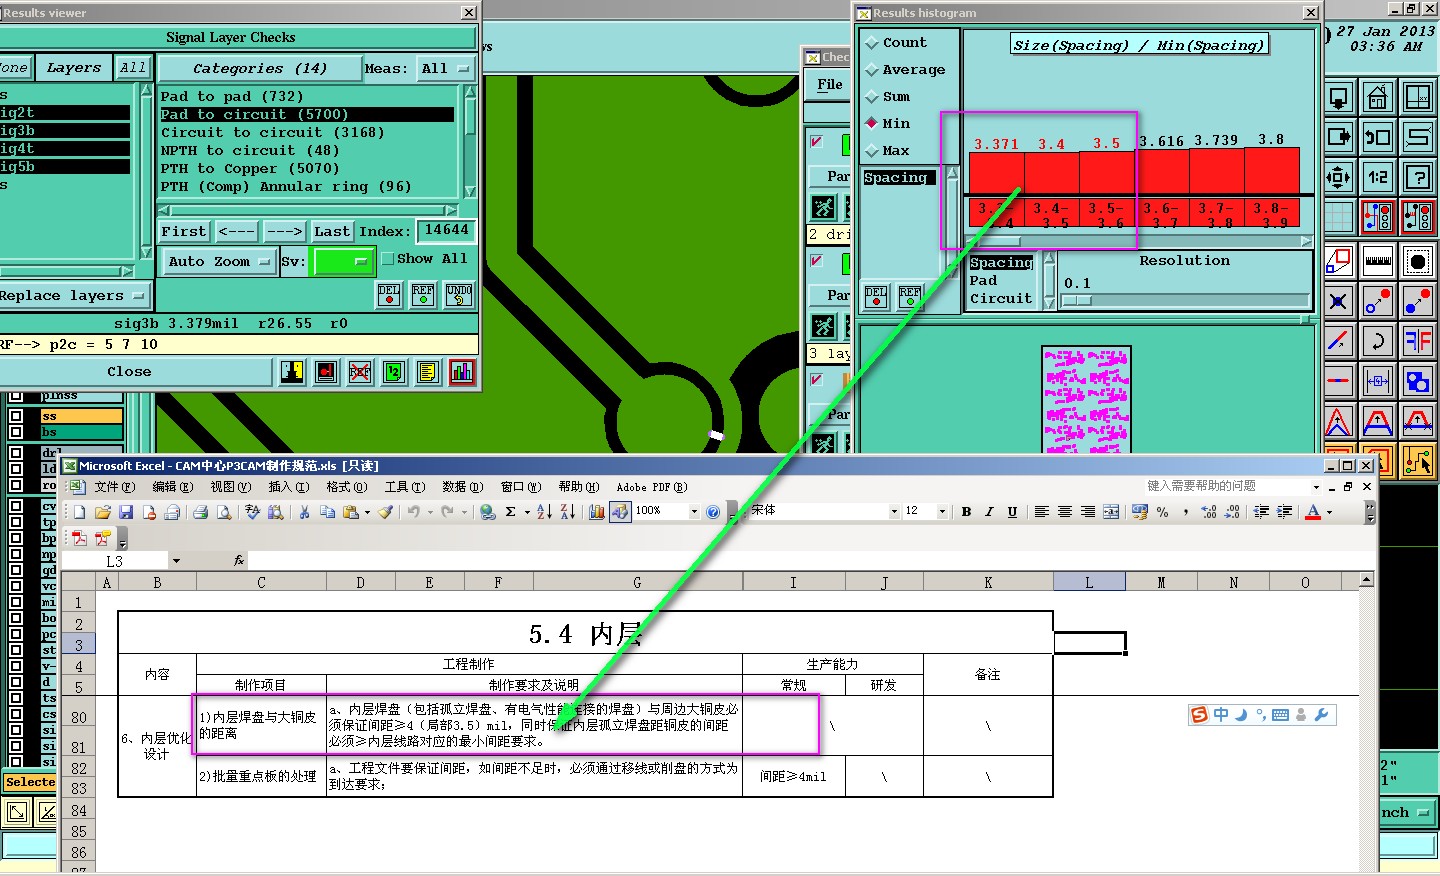Open Excel Name Box dropdown arrow

[x=176, y=561]
